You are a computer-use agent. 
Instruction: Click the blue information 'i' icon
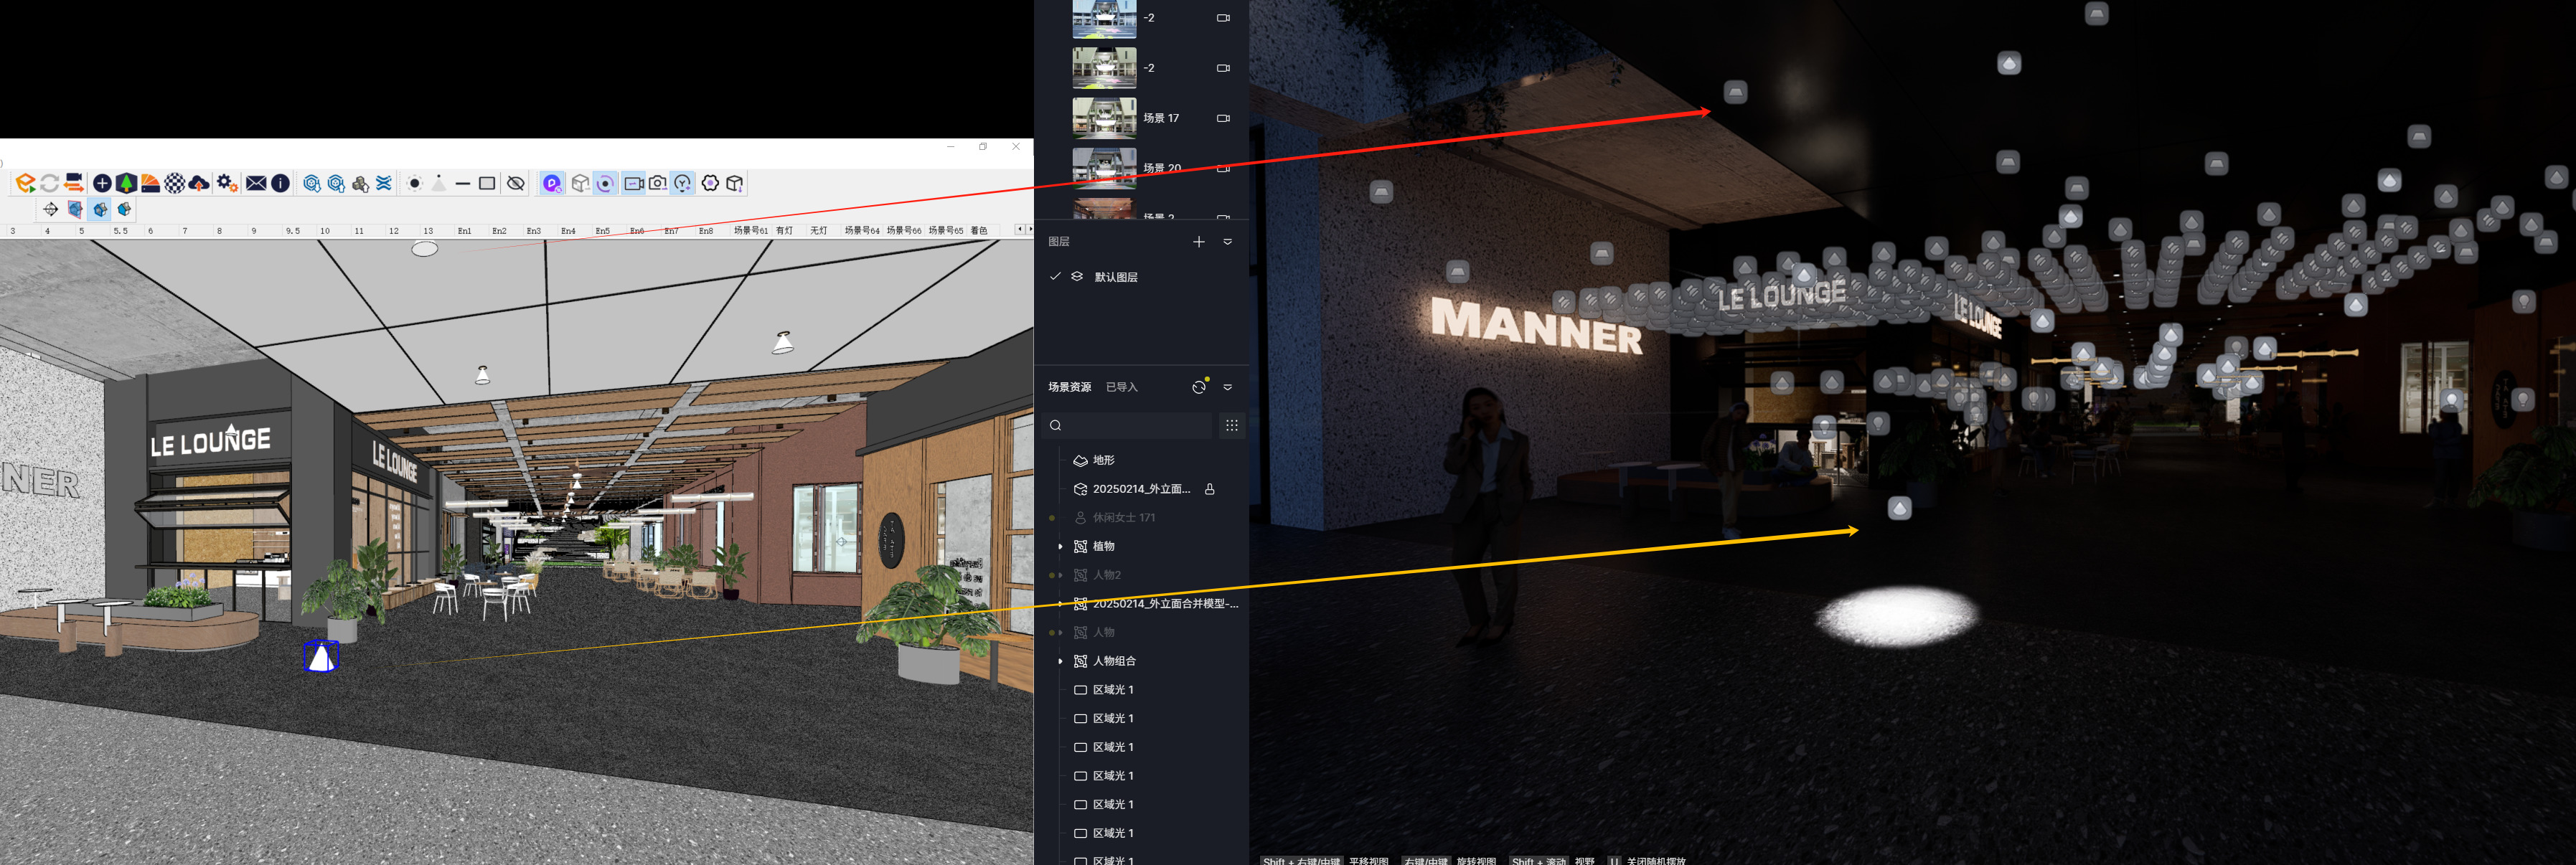[x=281, y=183]
